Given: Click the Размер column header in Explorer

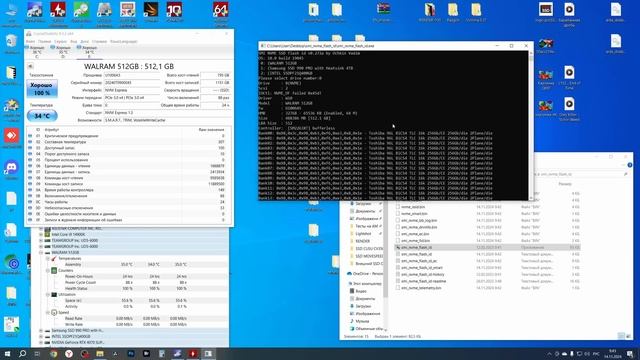Looking at the screenshot, I should 565,184.
